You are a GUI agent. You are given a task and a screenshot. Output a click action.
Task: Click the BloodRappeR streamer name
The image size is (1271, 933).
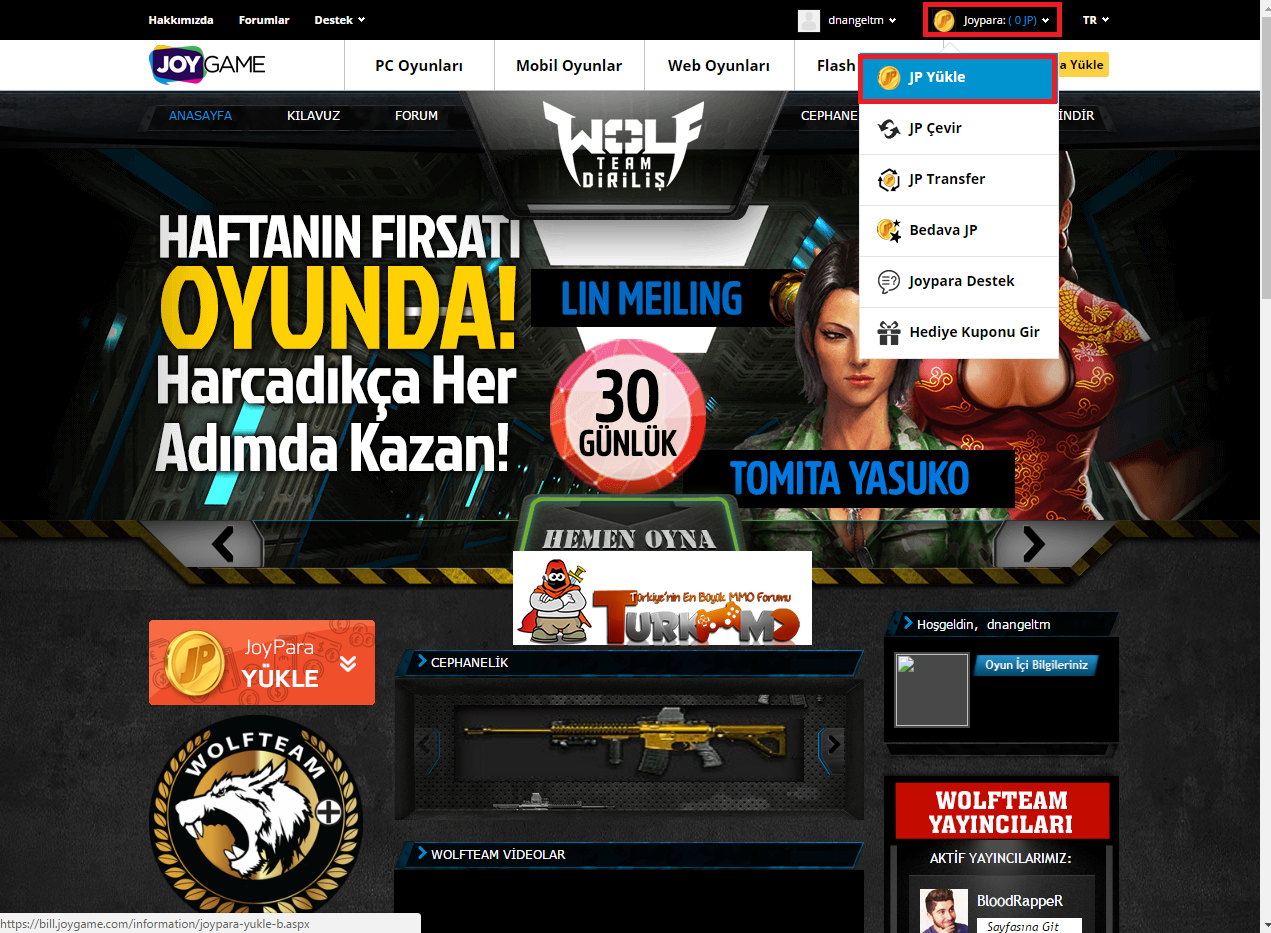tap(1019, 901)
